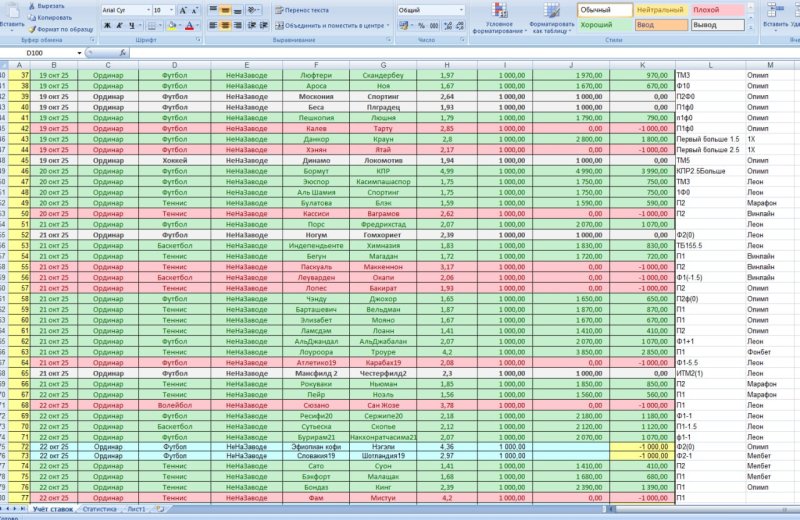
Task: Expand the number format dropdown showing Общий
Action: [x=459, y=9]
